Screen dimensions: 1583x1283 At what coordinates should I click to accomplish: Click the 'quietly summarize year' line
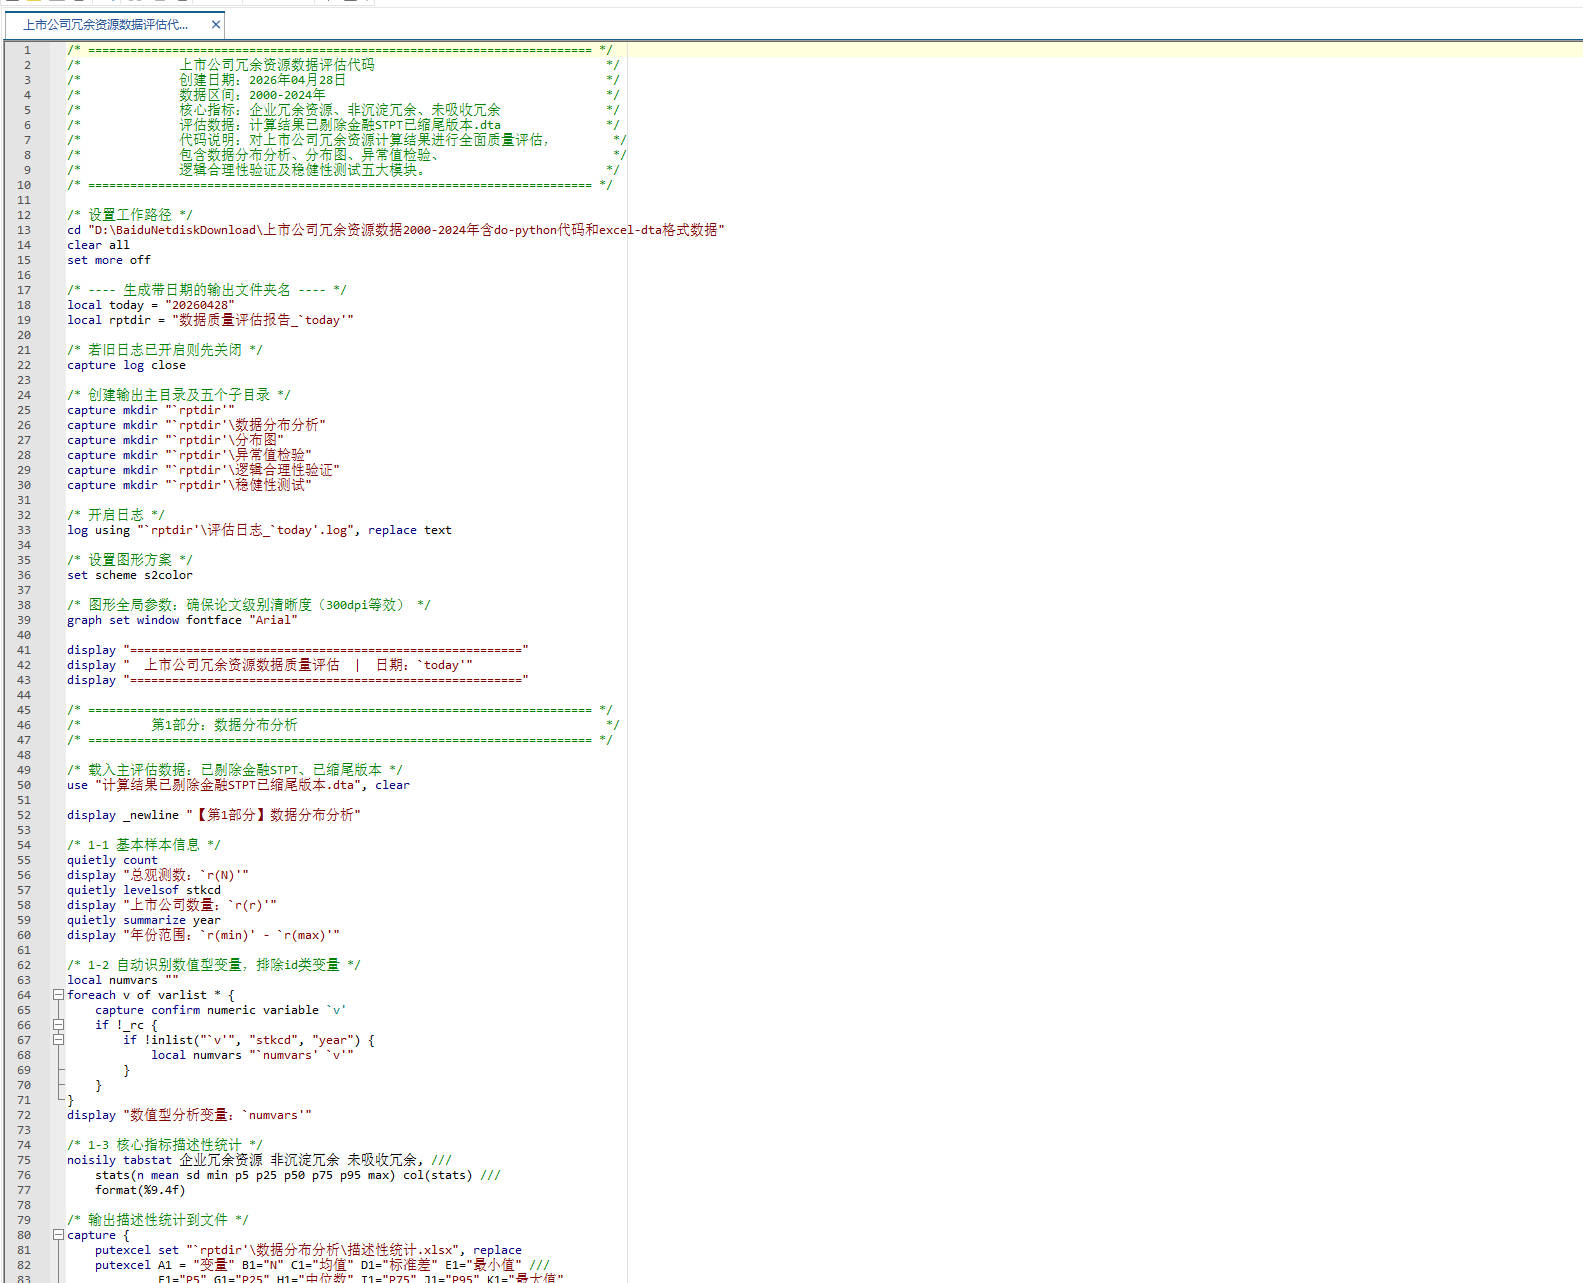pyautogui.click(x=144, y=920)
